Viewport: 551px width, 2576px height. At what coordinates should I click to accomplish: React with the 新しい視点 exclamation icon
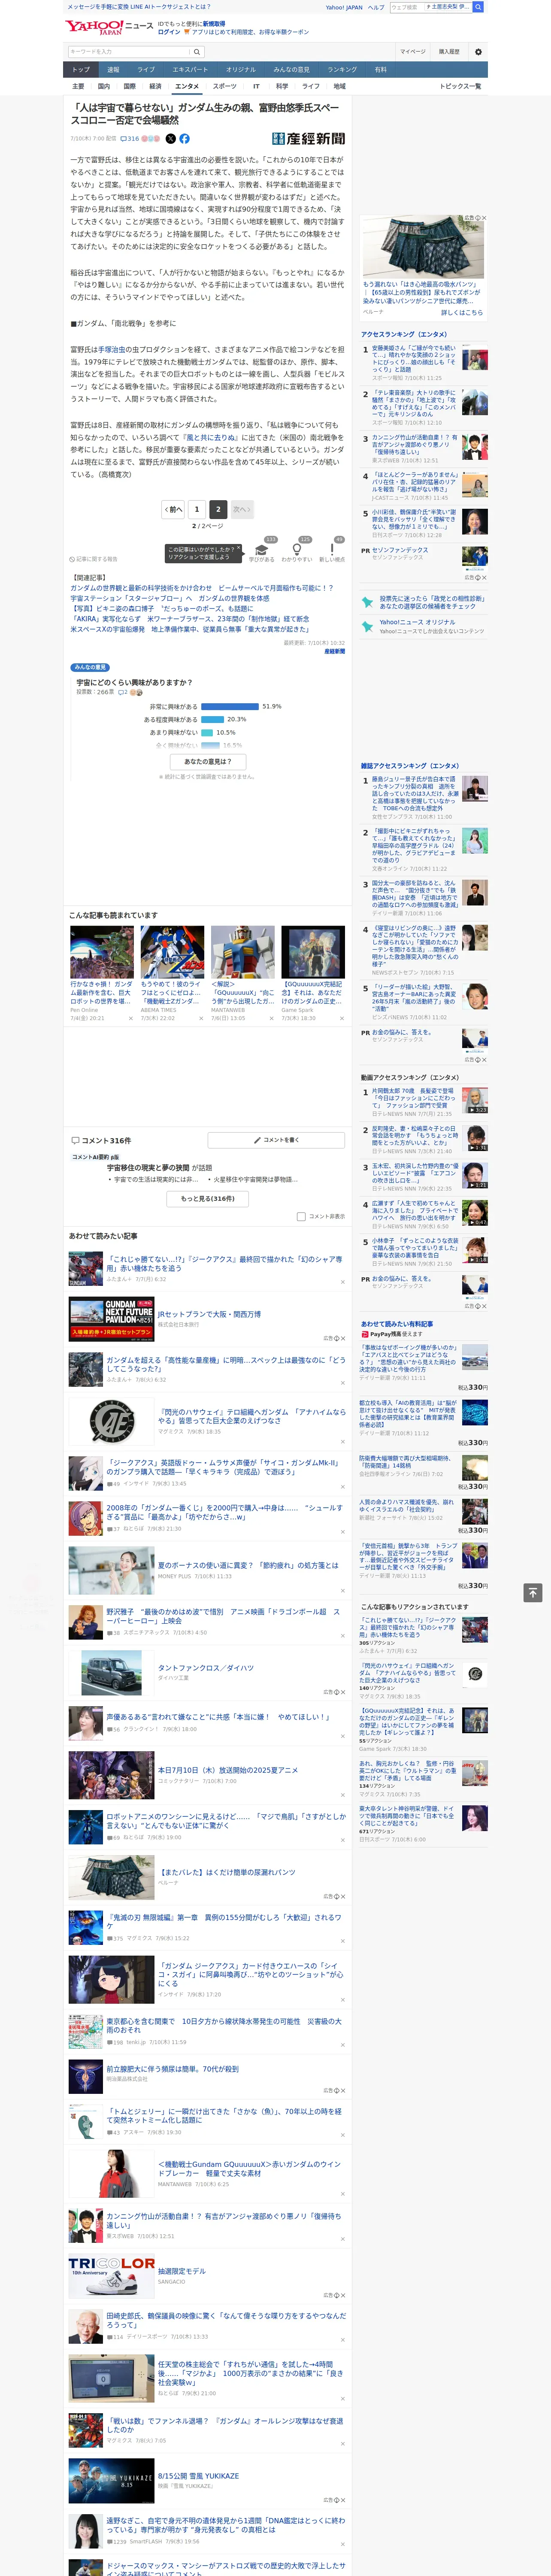[332, 550]
